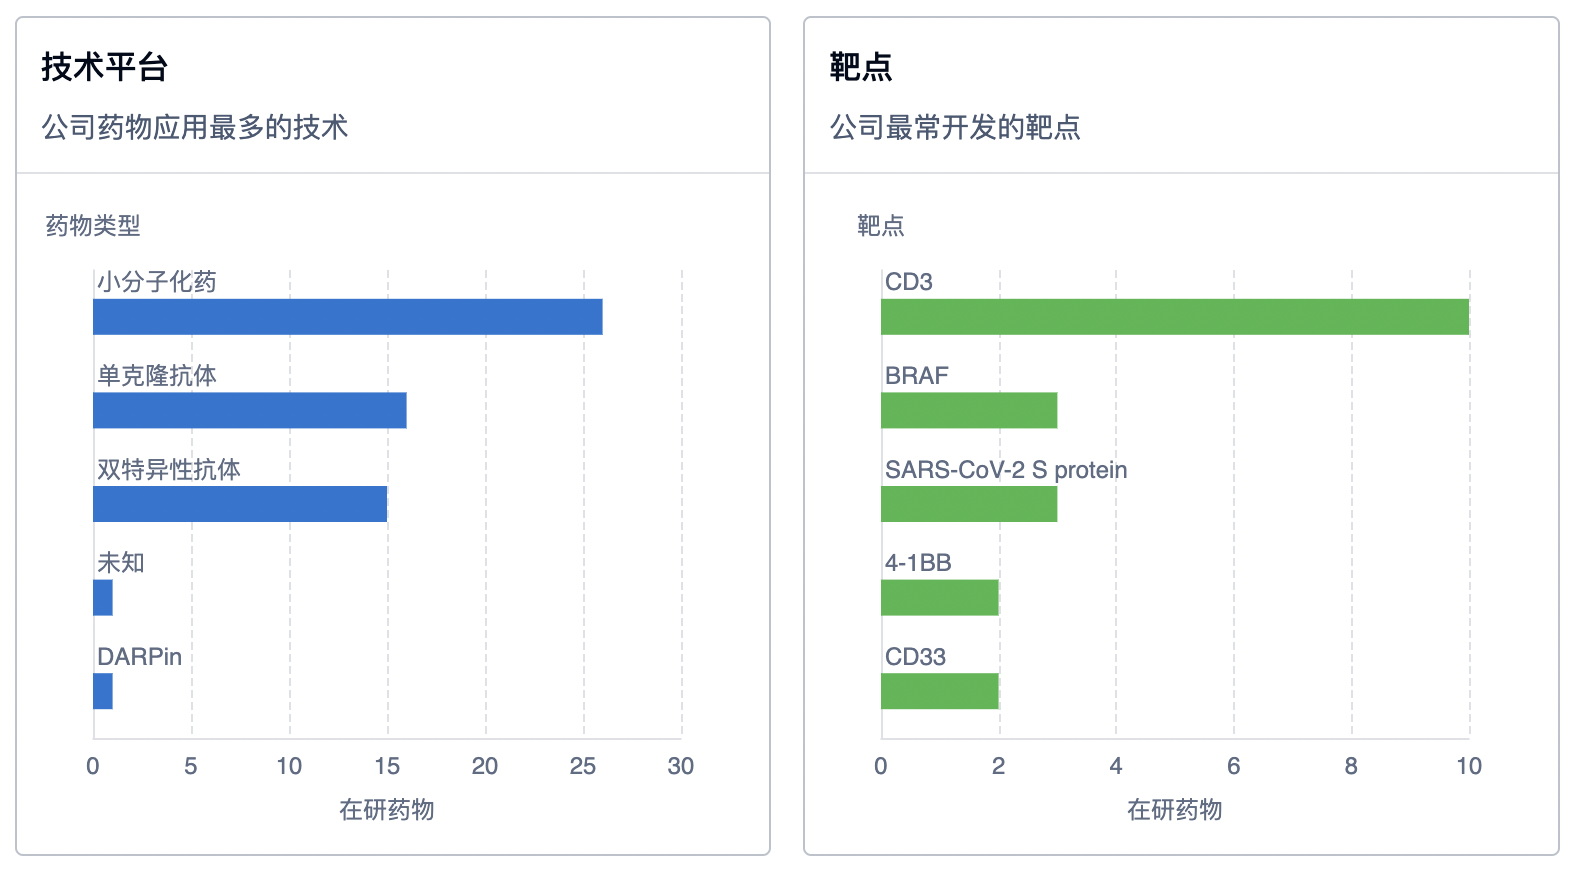
Task: Click the 单克隆抗体 blue bar
Action: (249, 410)
